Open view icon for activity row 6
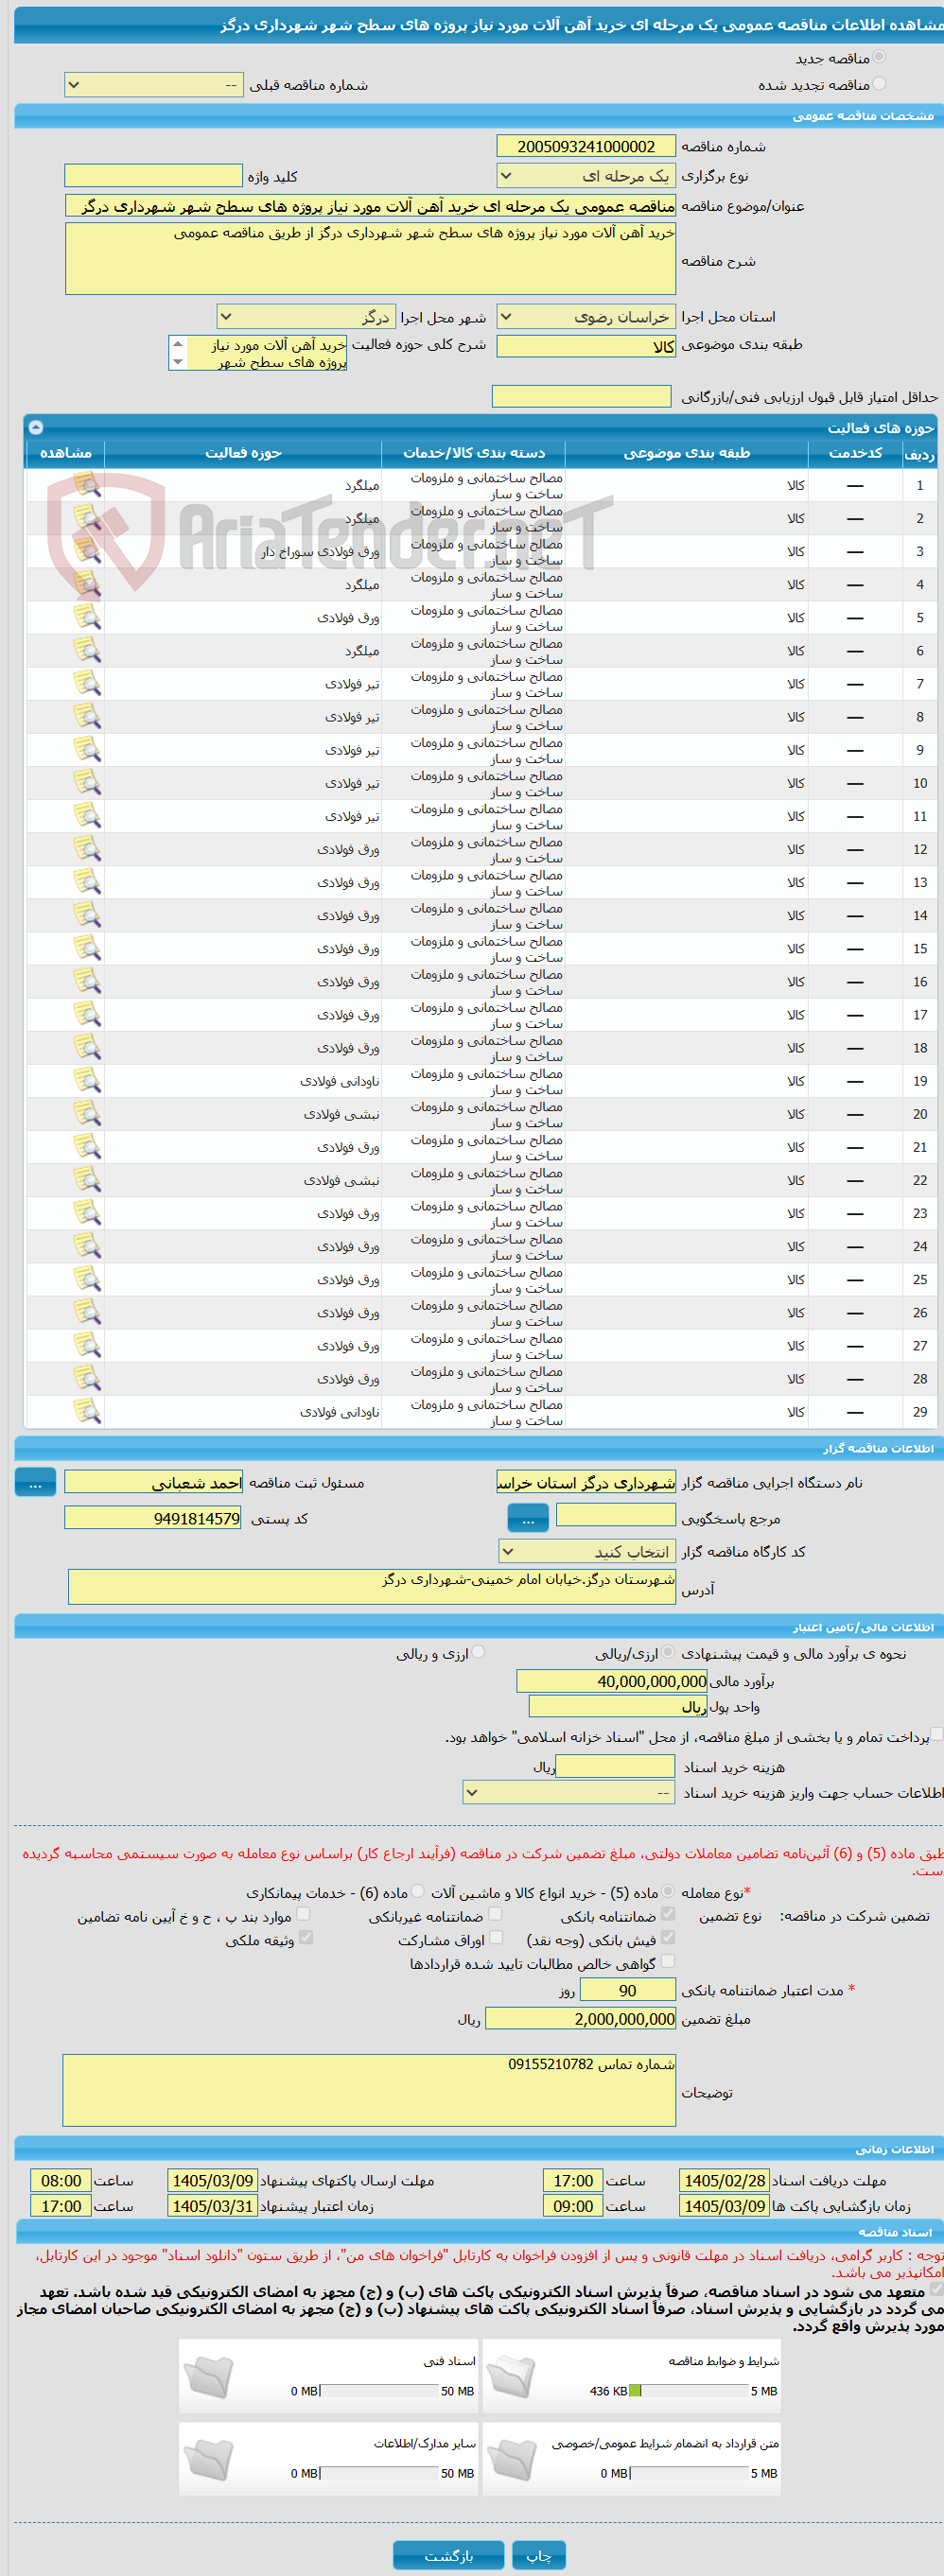The image size is (944, 2576). point(87,651)
